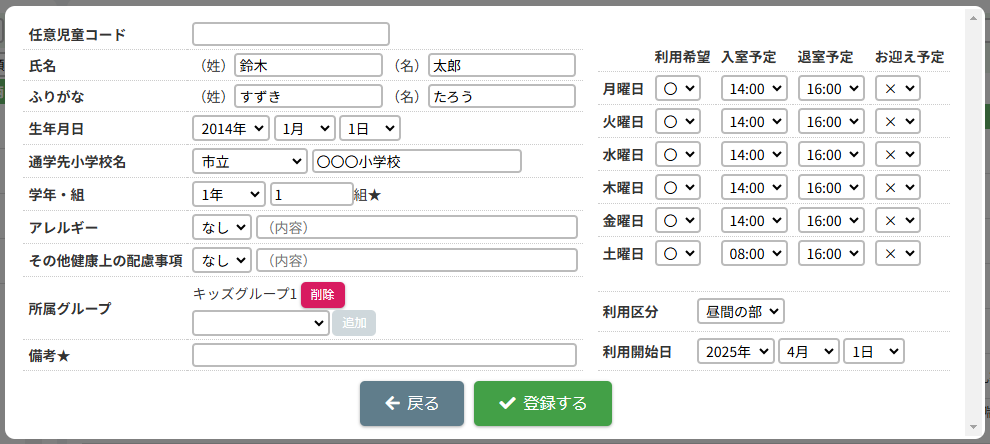
Task: Open the empty 所属グループ selection dropdown
Action: click(x=260, y=322)
